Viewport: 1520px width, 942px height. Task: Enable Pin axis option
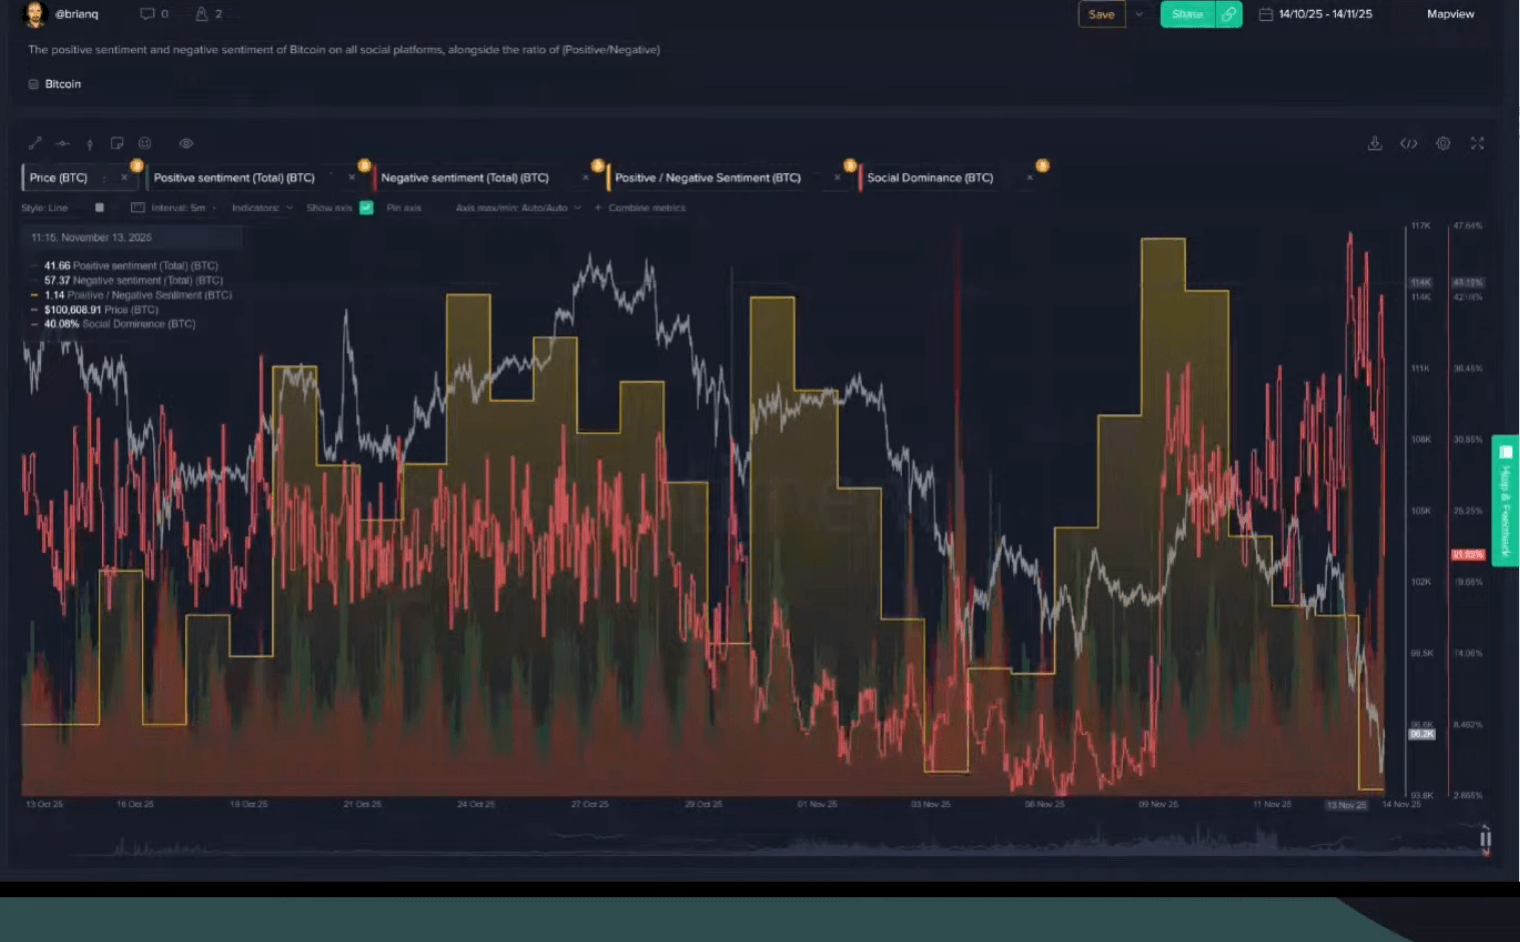click(403, 208)
